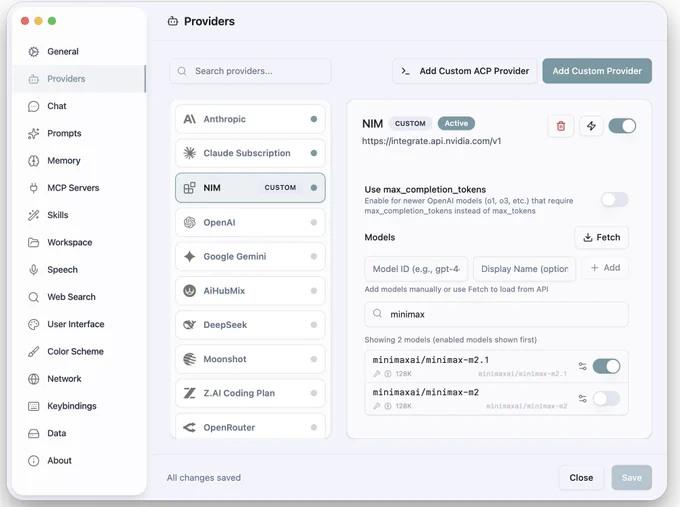The image size is (680, 507).
Task: Click the Showing 2 models label
Action: pos(451,340)
